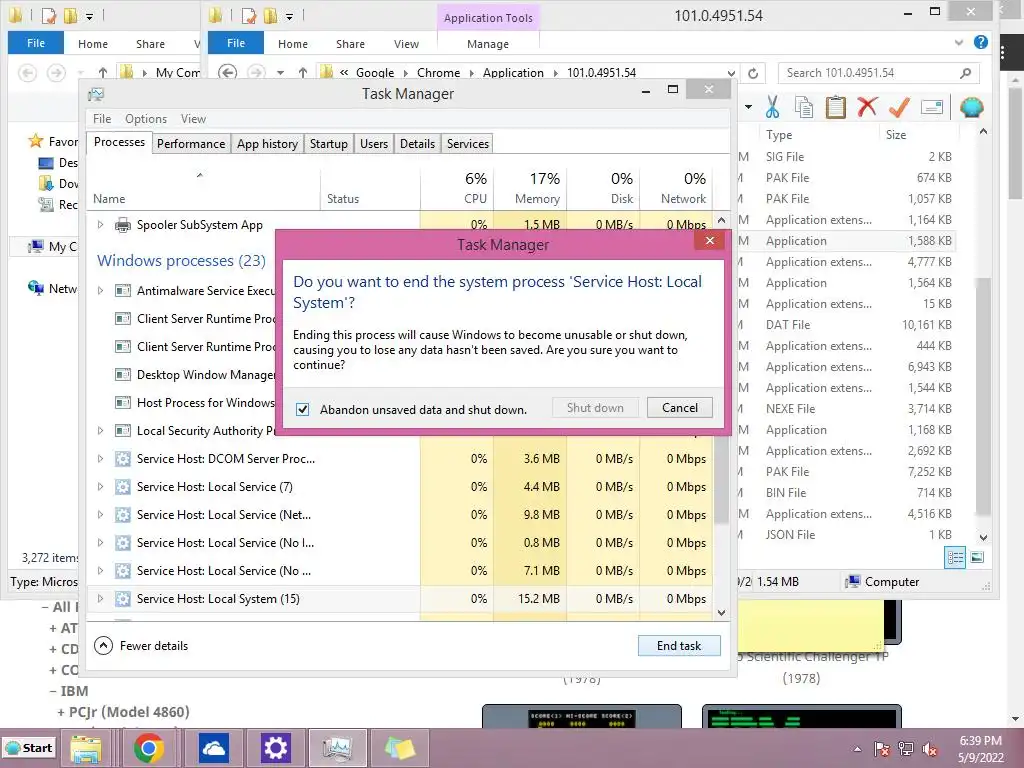Click the Paste clipboard icon in Explorer toolbar
The image size is (1024, 768).
pos(835,107)
